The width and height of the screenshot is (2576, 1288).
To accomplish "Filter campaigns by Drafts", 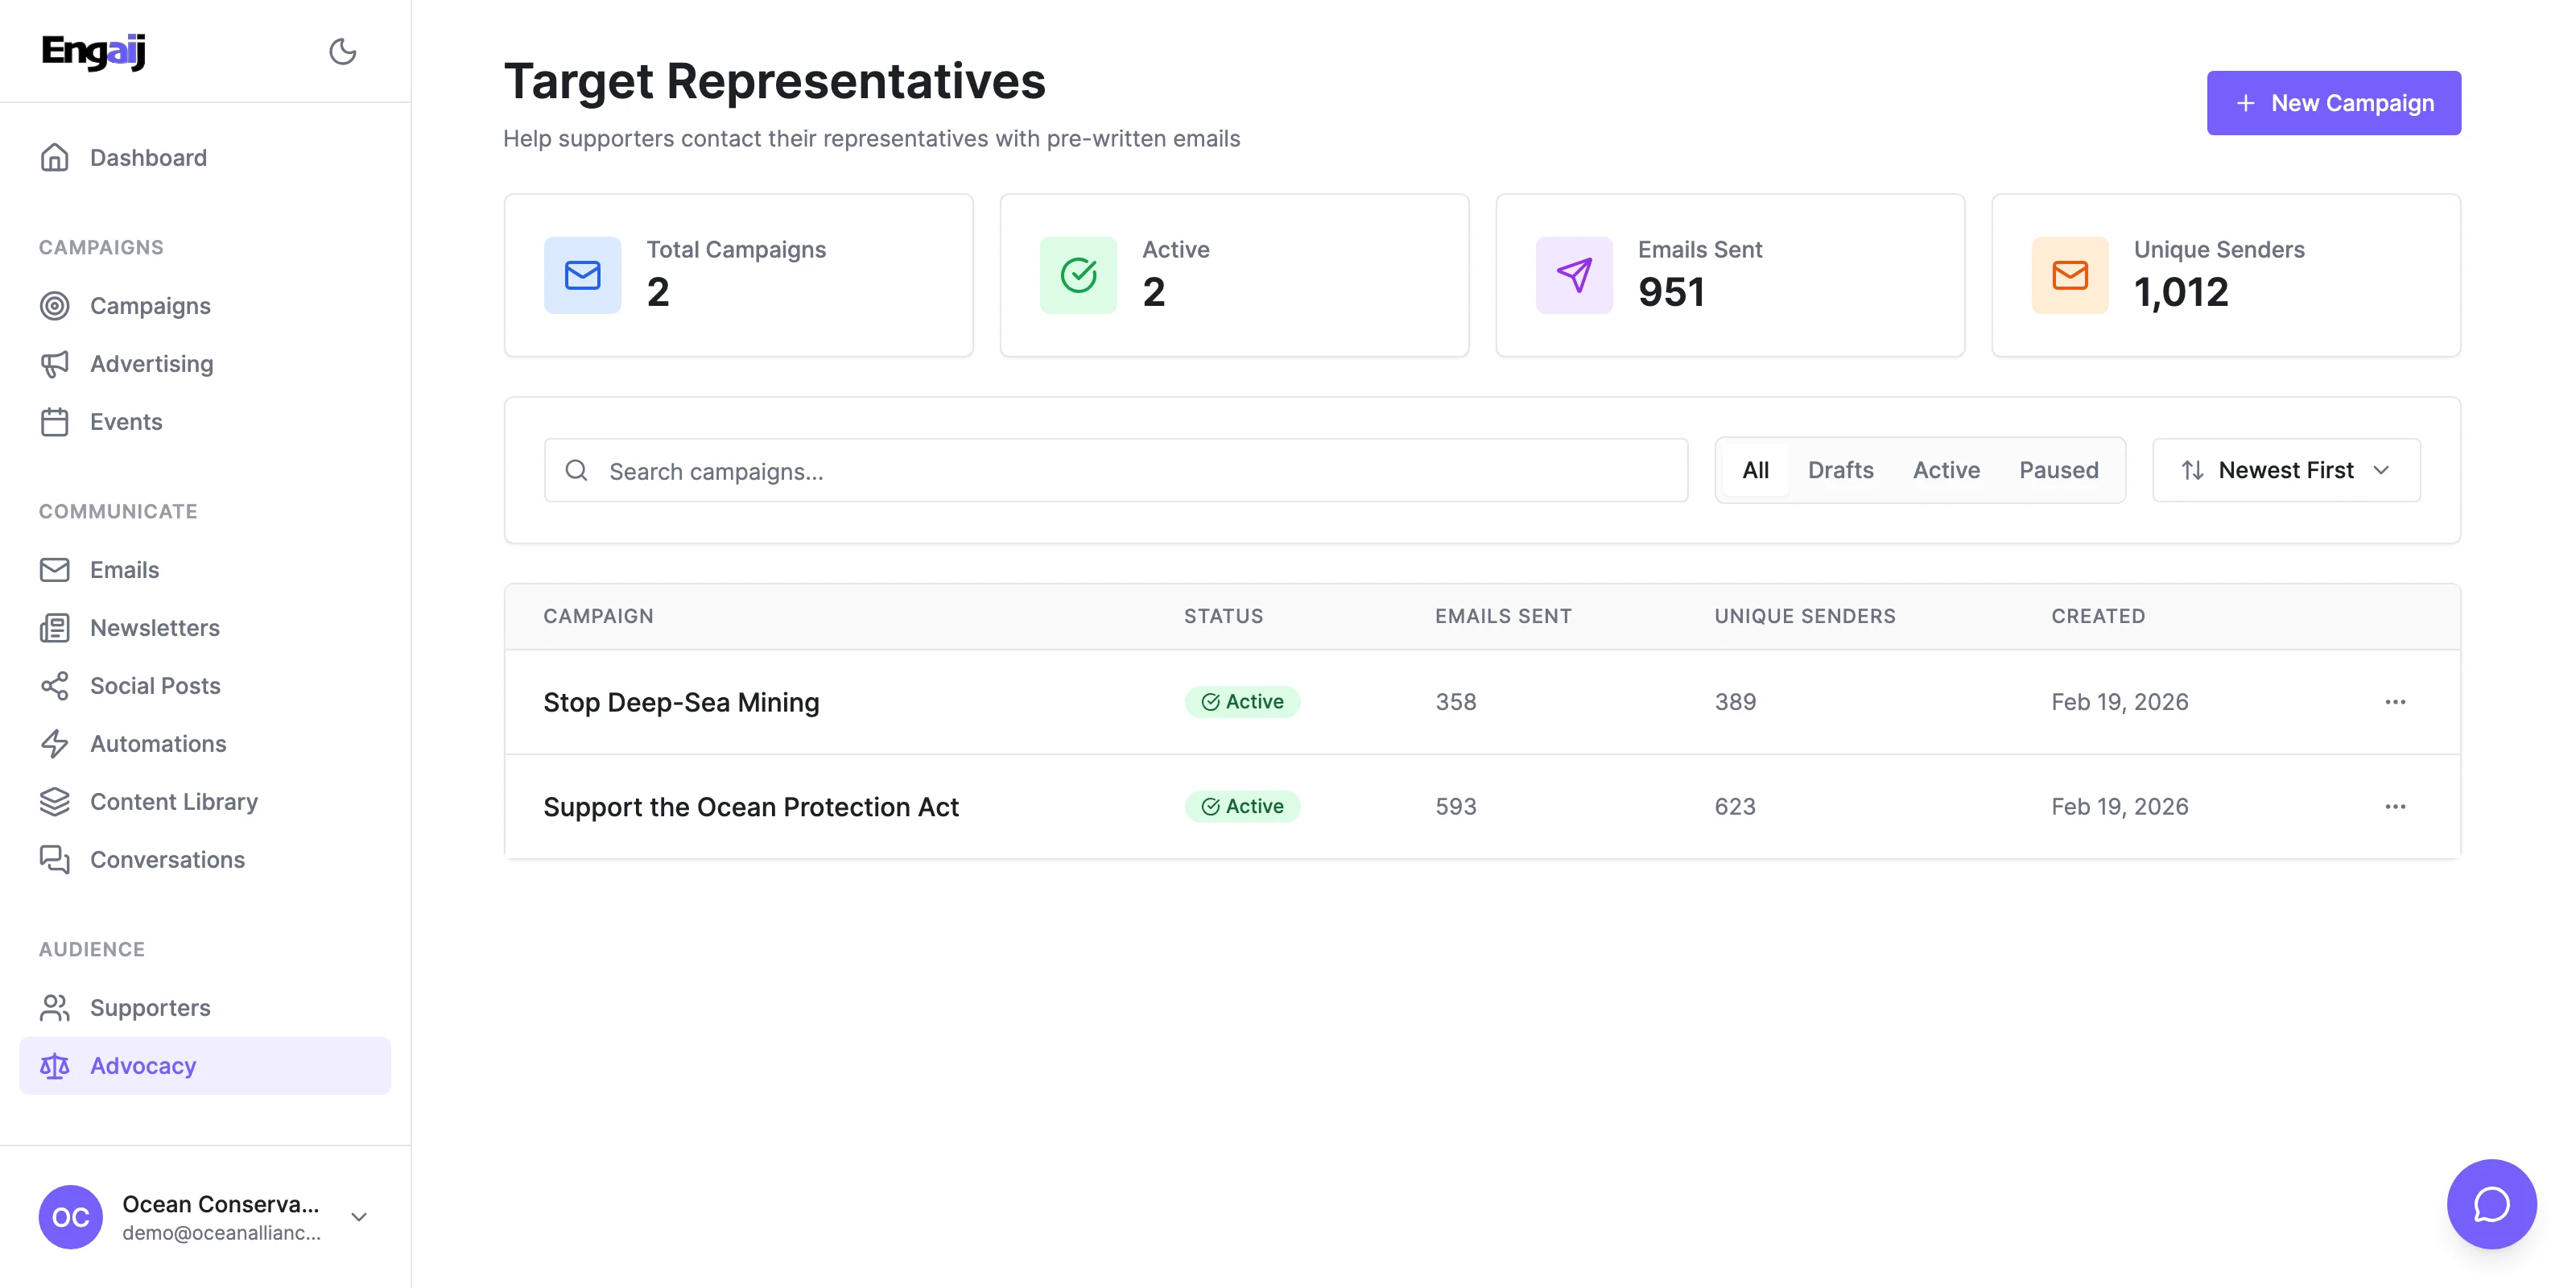I will coord(1840,470).
